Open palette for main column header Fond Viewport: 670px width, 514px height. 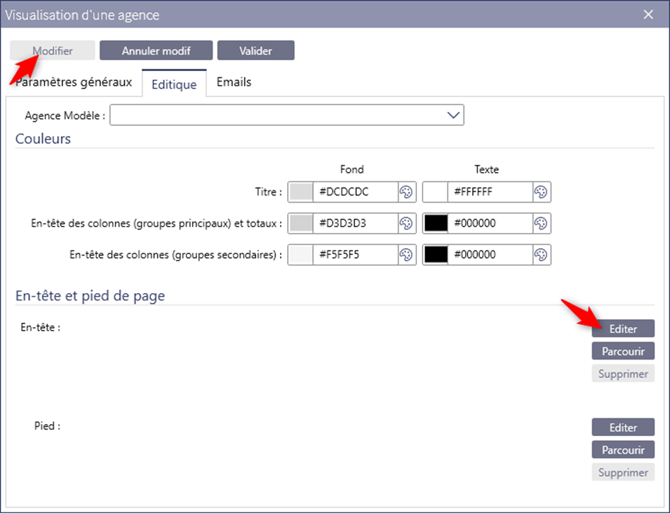(407, 223)
